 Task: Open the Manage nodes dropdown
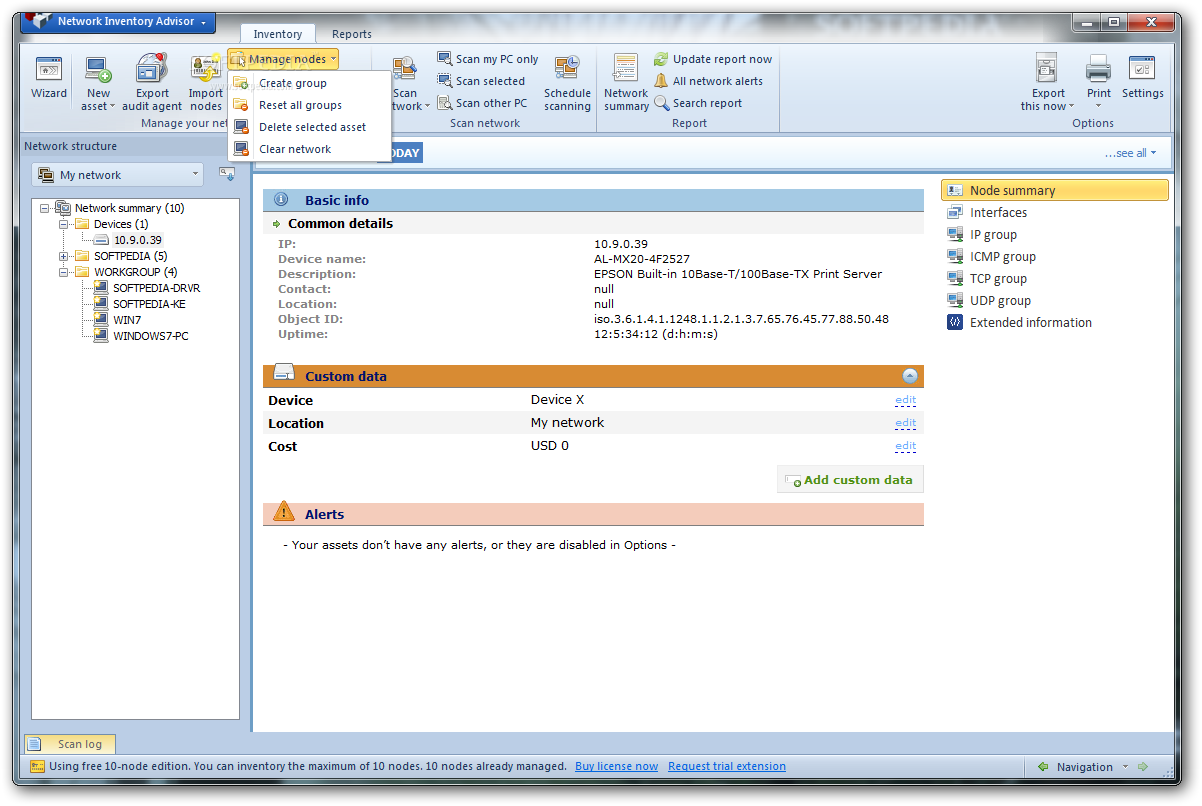click(284, 59)
